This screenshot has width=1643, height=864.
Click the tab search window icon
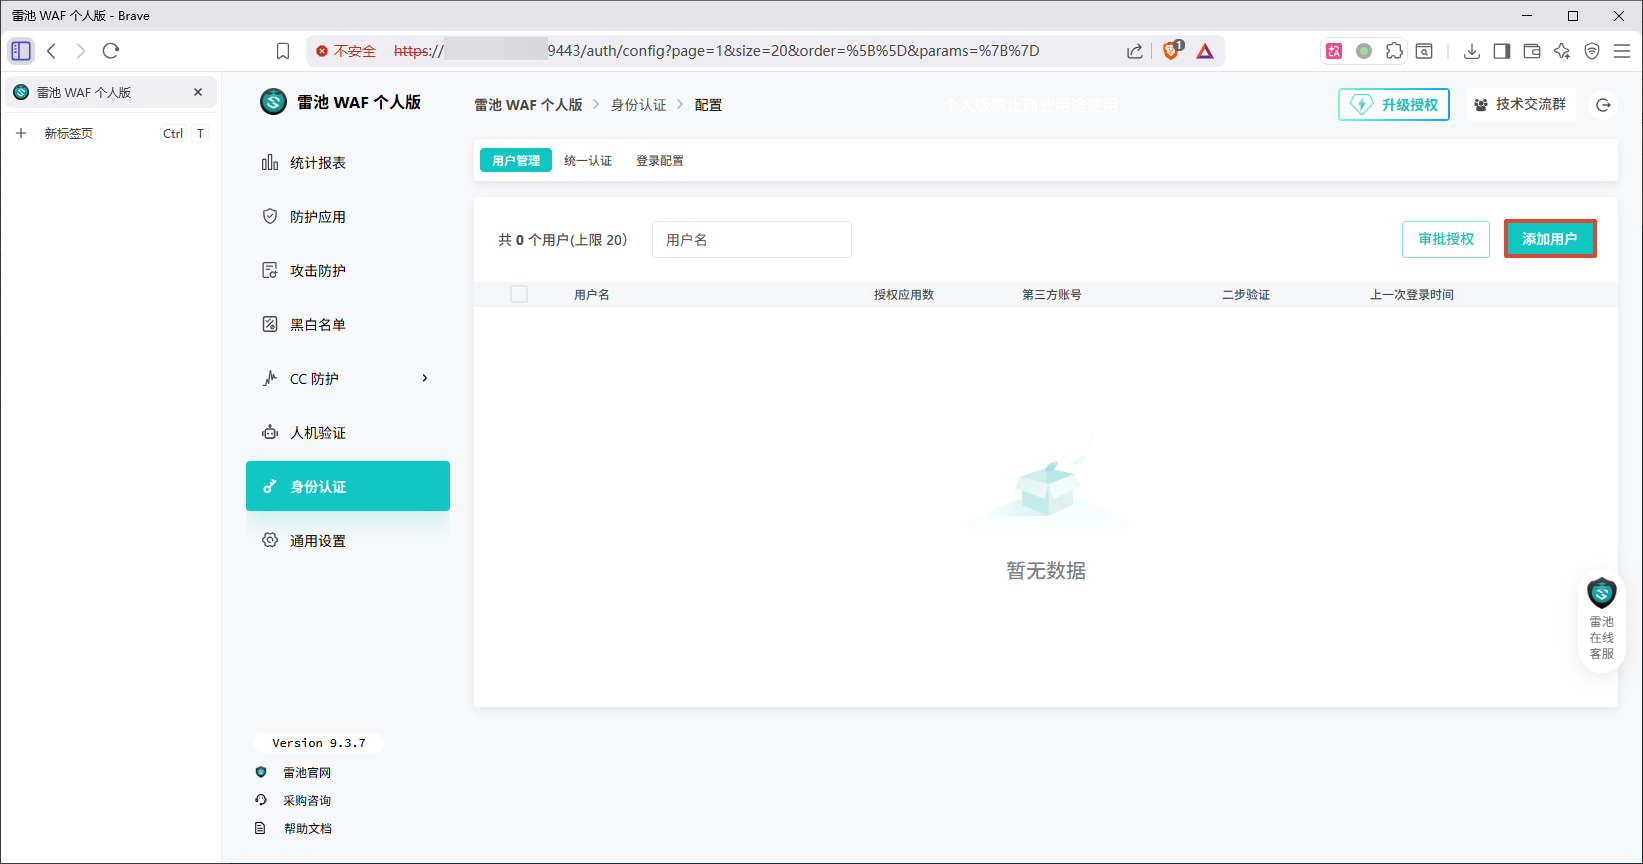1424,51
